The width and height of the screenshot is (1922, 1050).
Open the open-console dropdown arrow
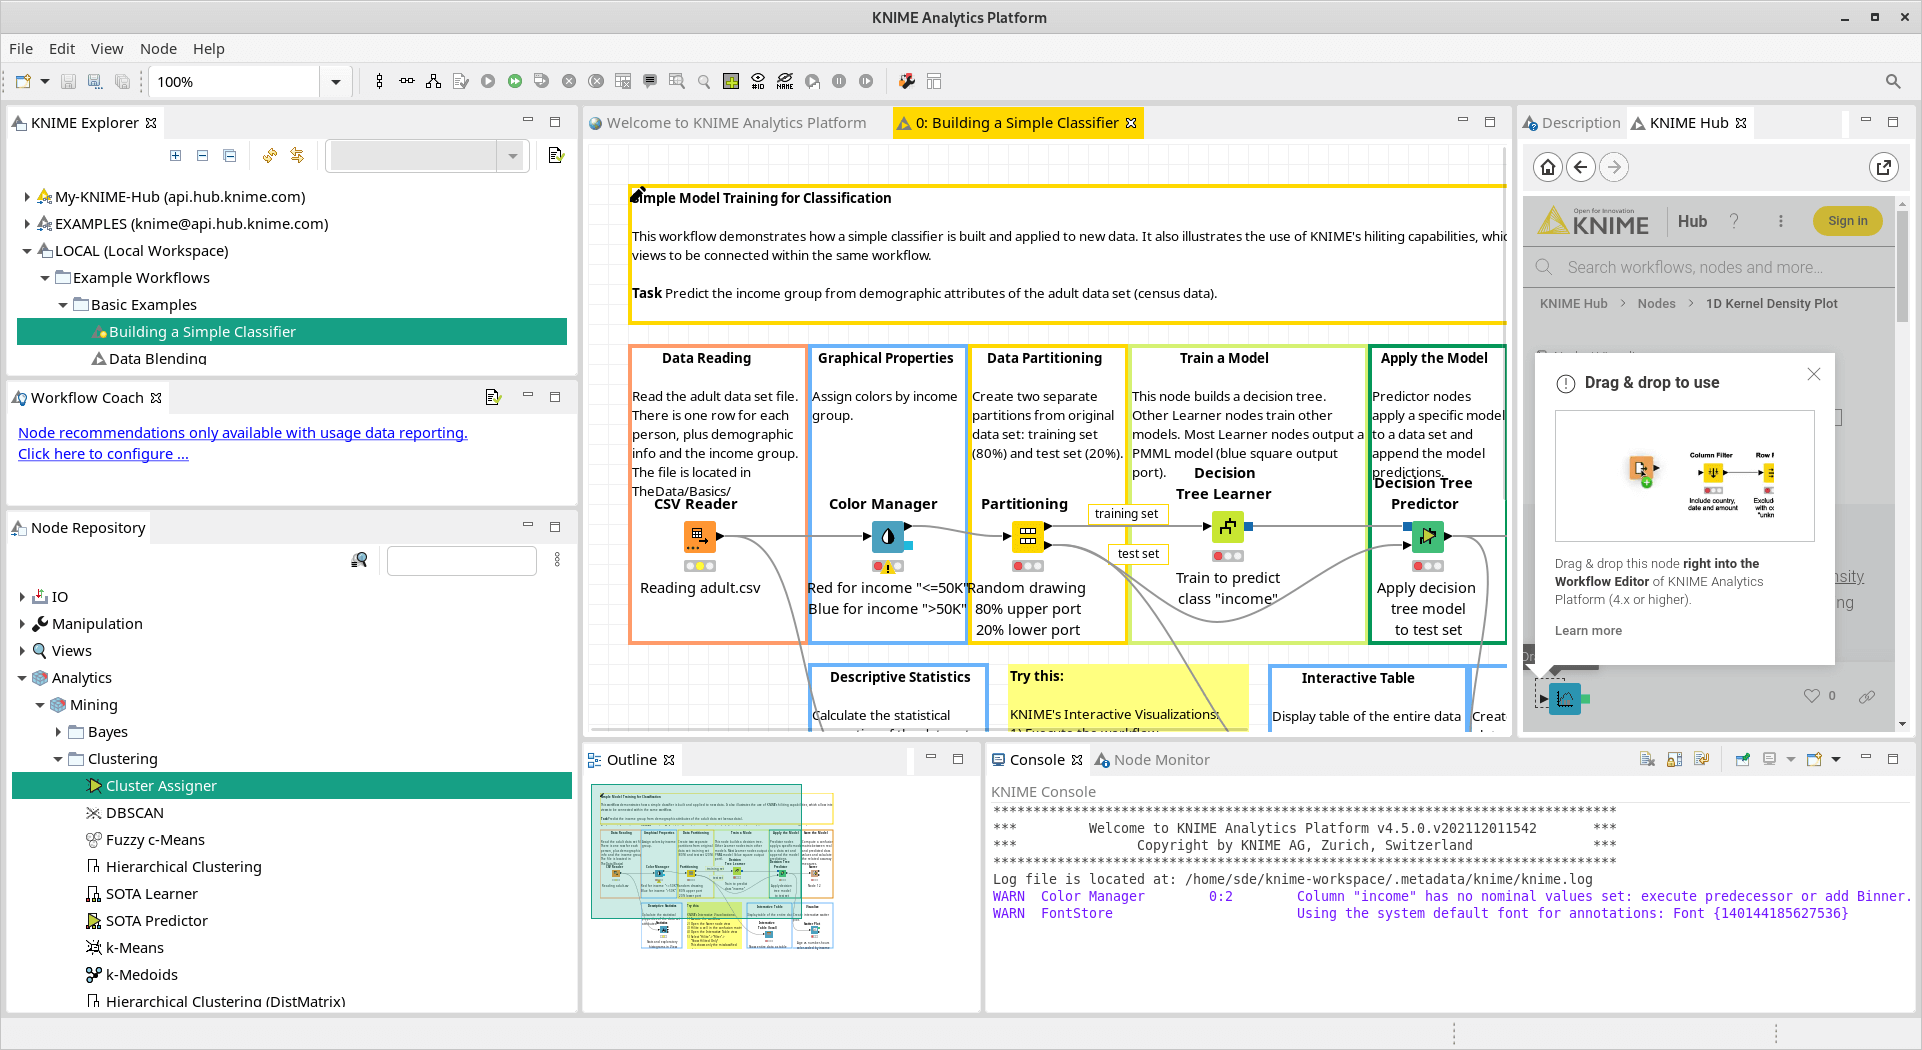point(1836,760)
